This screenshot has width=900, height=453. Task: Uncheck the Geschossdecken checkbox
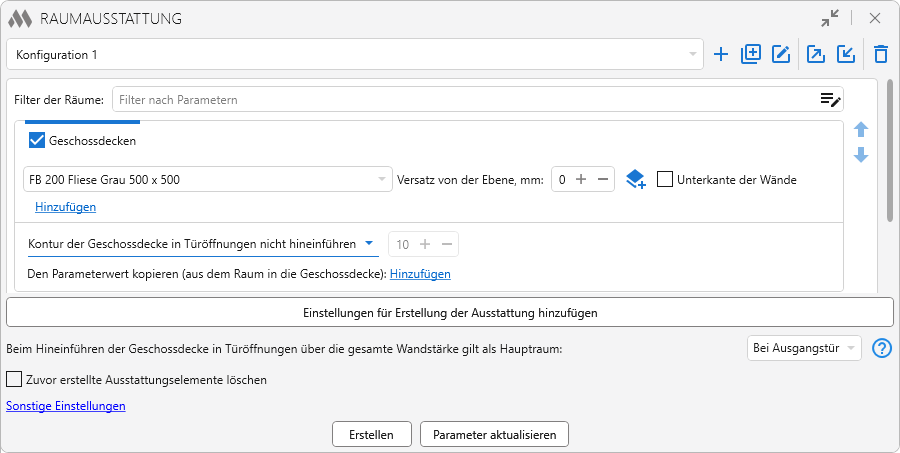point(37,141)
